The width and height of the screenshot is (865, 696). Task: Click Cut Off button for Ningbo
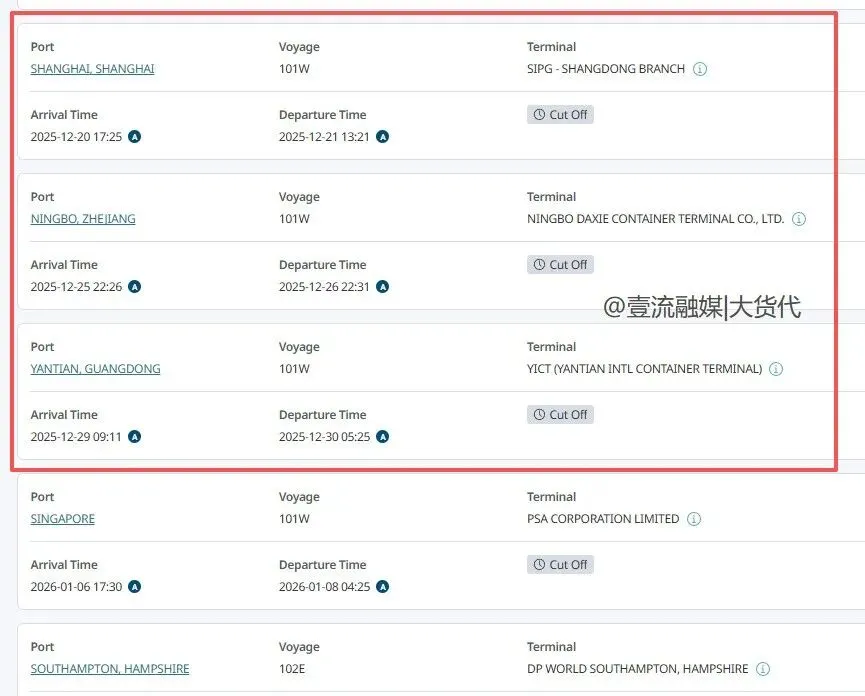pos(560,265)
